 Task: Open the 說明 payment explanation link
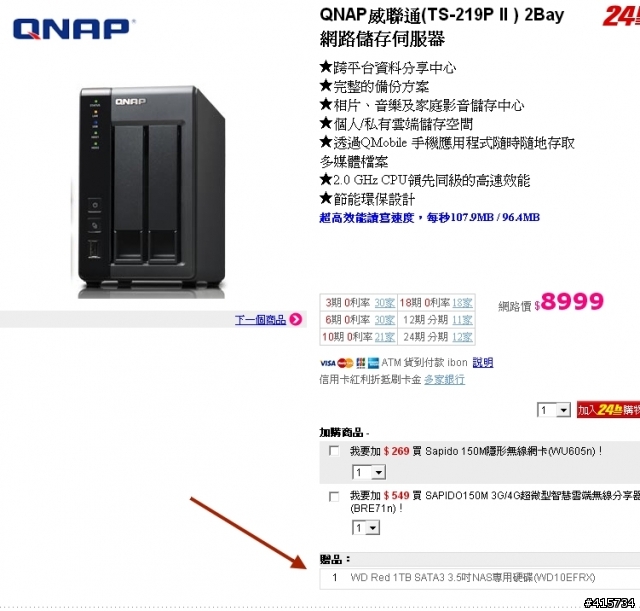(x=483, y=362)
